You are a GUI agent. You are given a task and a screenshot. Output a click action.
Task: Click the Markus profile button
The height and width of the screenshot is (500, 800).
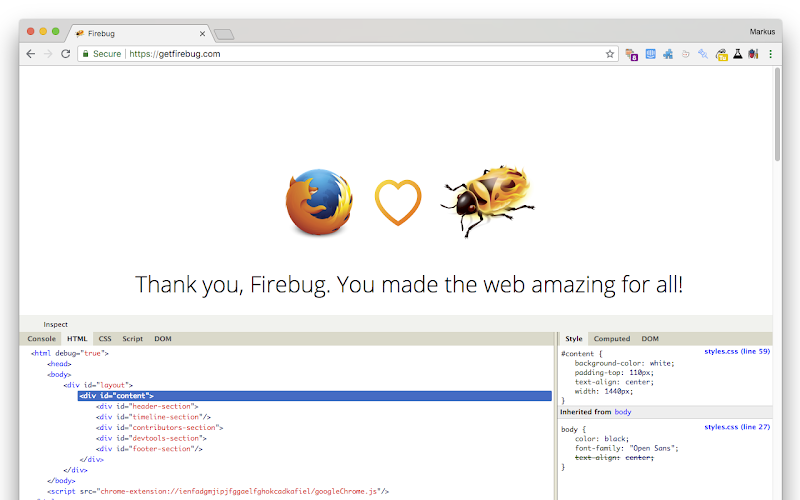tap(762, 32)
